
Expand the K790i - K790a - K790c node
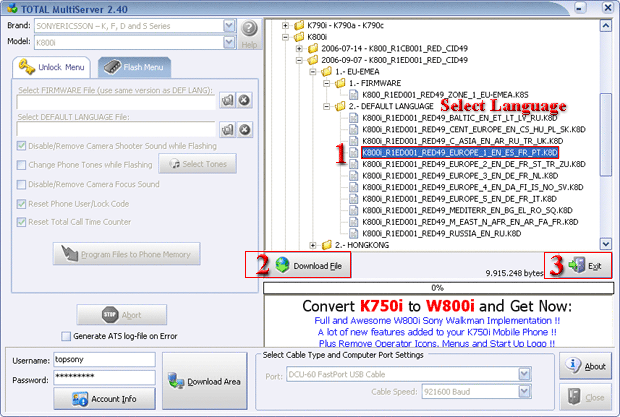pos(285,25)
